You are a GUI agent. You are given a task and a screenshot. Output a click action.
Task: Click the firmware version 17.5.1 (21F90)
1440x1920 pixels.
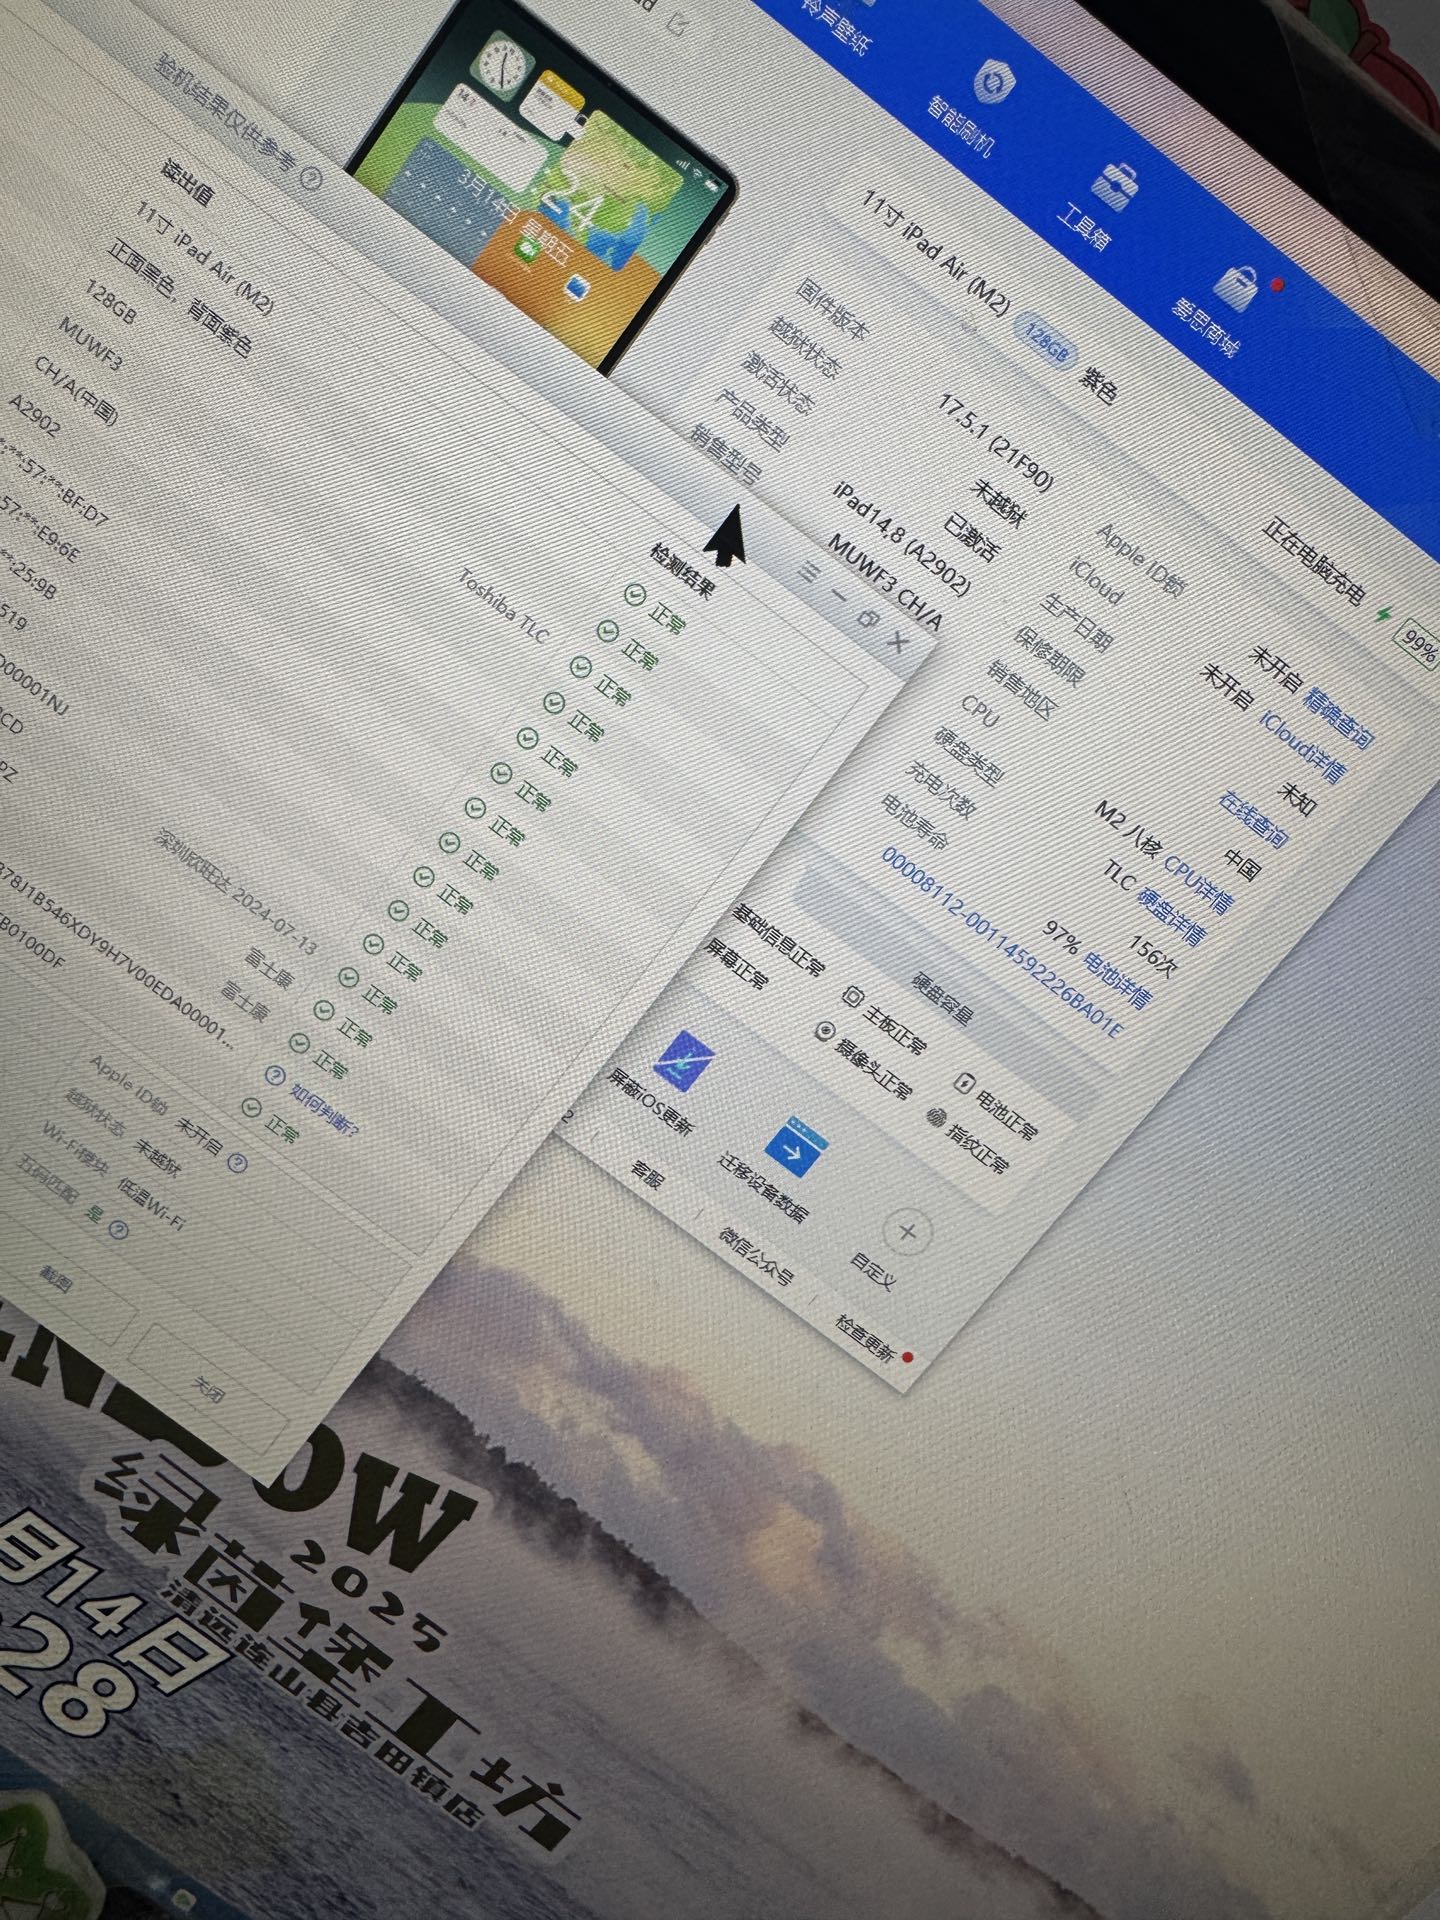[995, 443]
